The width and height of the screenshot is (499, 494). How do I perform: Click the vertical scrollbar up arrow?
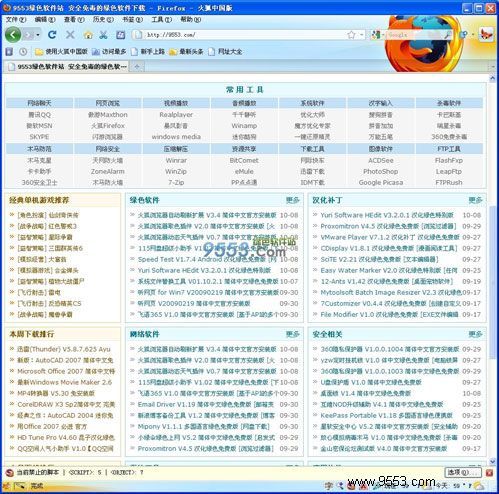click(493, 78)
